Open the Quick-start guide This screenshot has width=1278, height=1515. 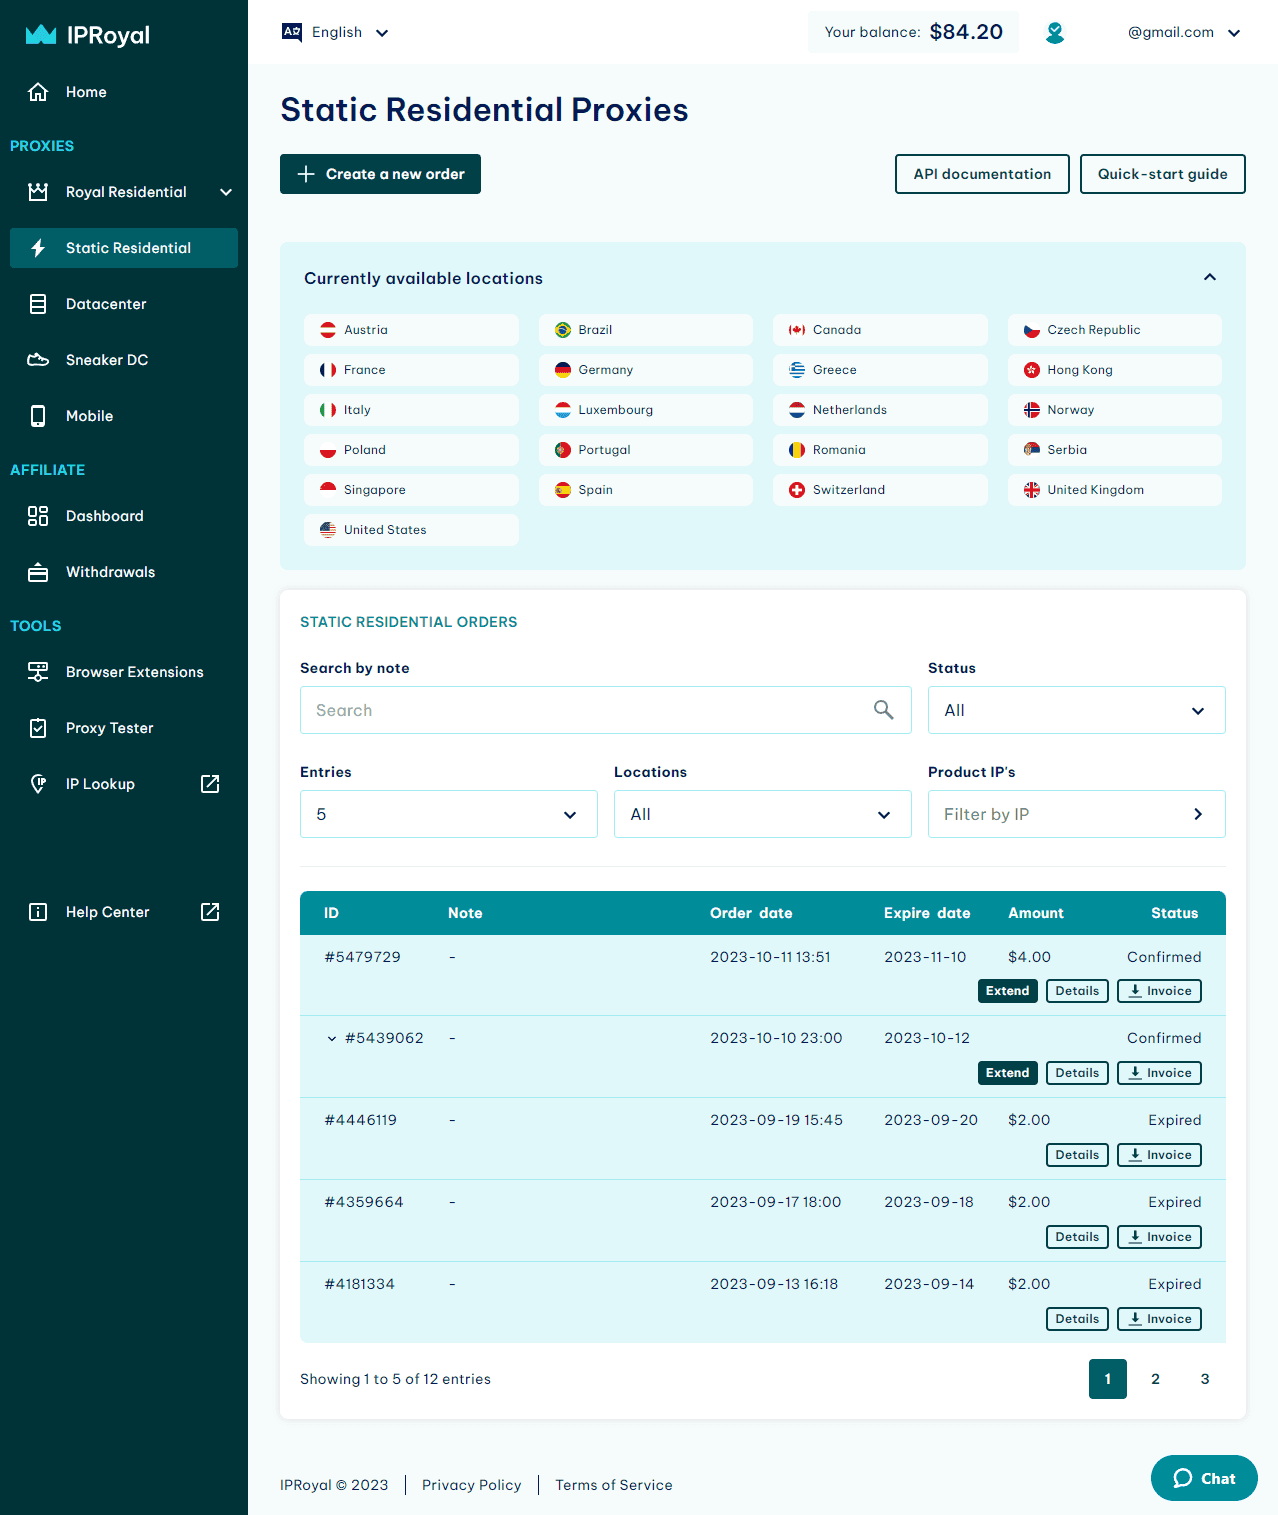click(x=1163, y=174)
